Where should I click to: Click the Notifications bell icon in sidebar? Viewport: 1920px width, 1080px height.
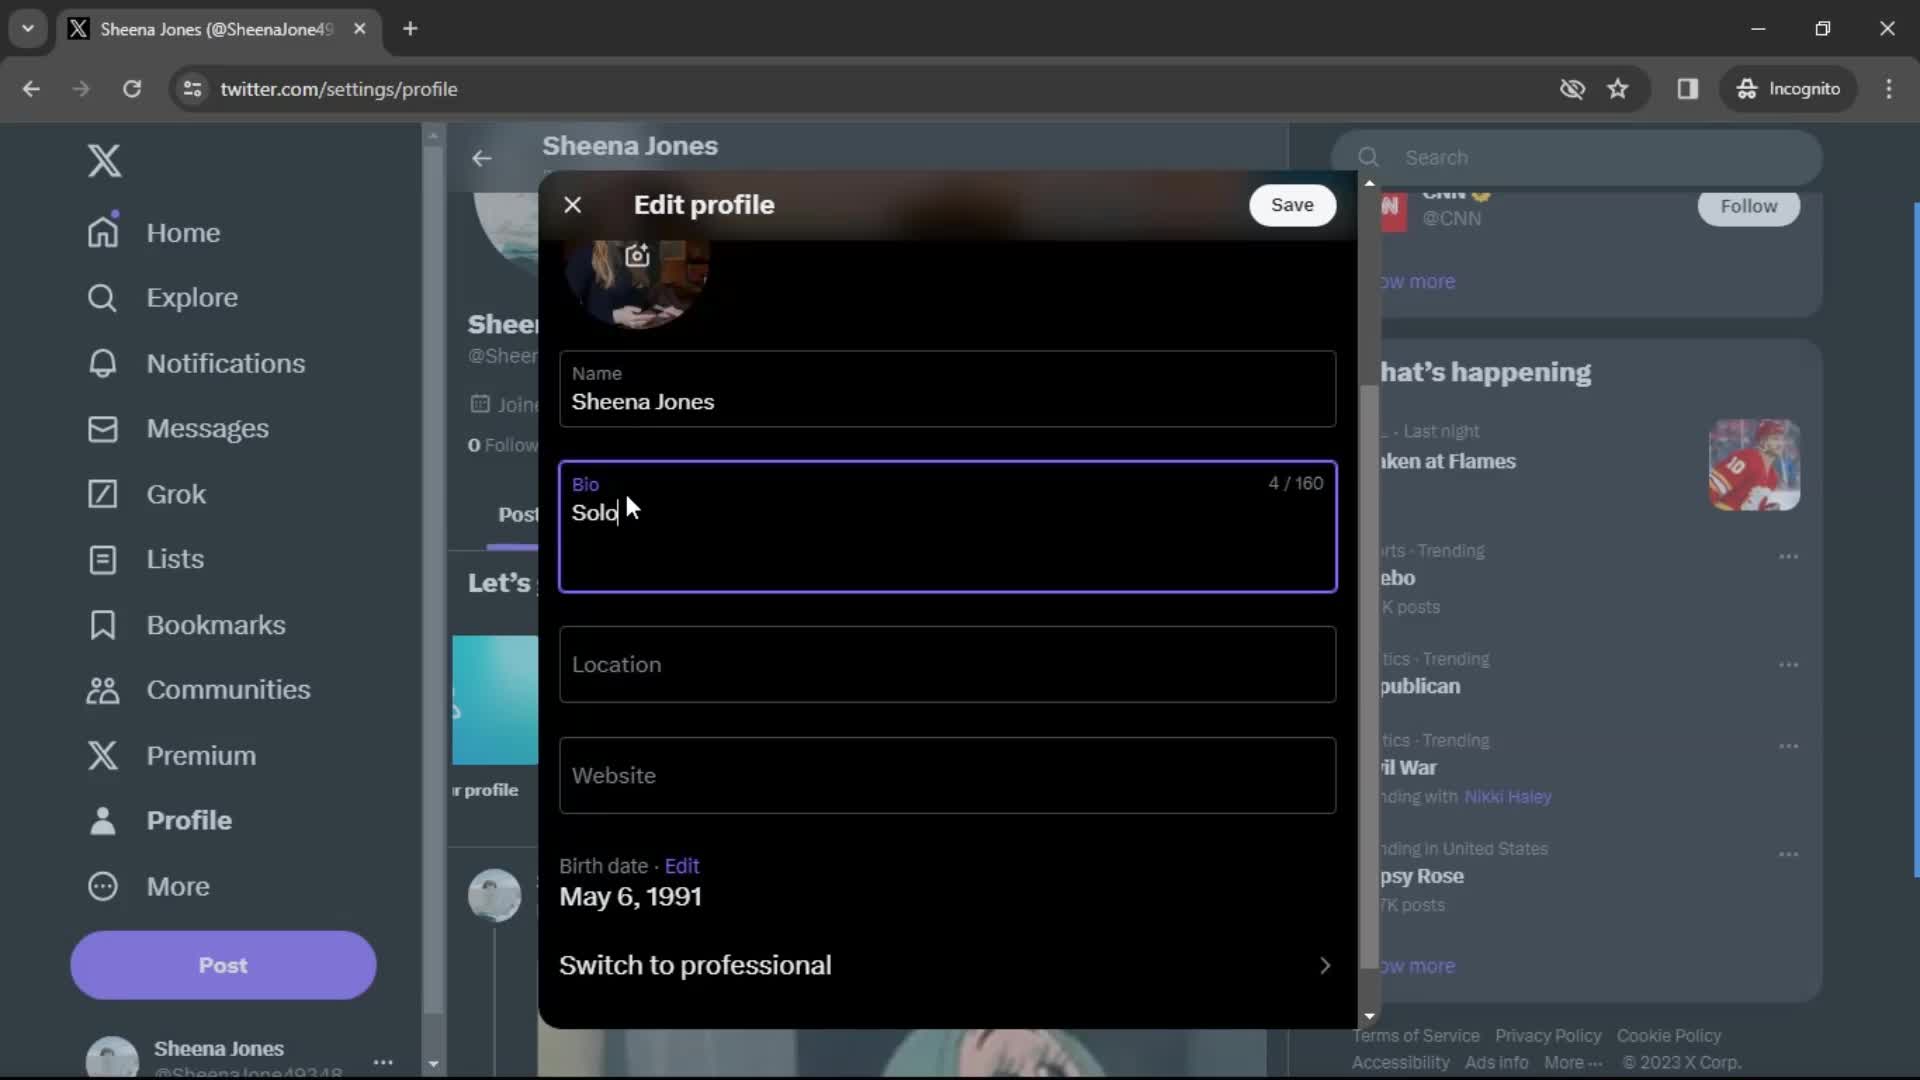pyautogui.click(x=105, y=363)
